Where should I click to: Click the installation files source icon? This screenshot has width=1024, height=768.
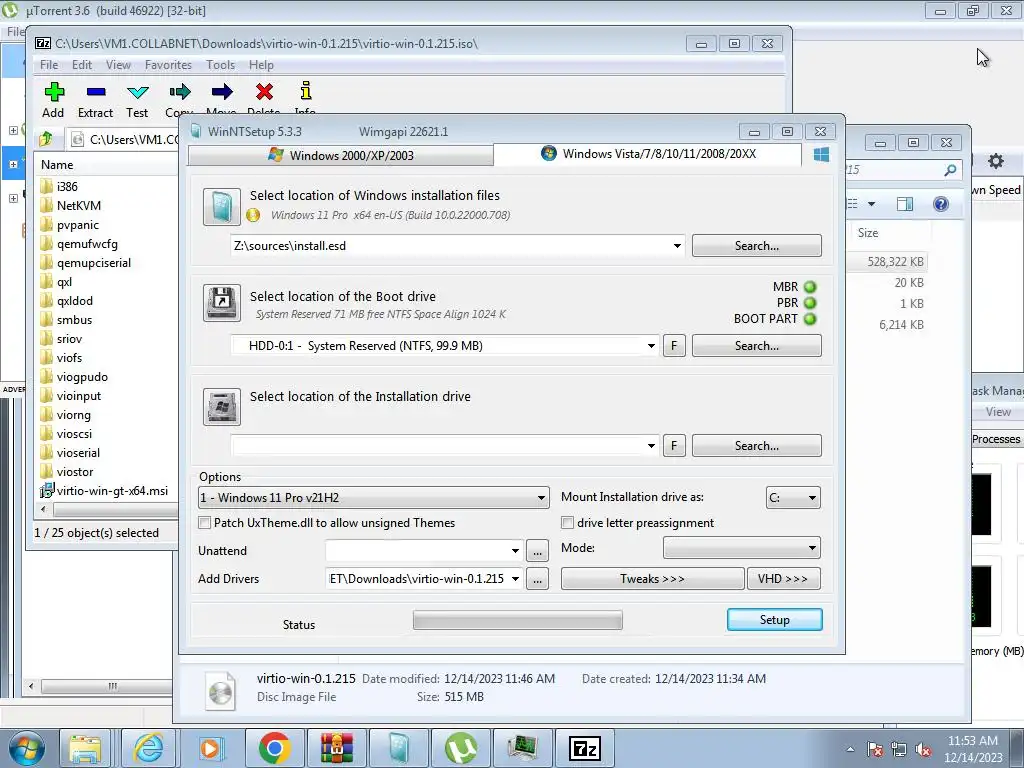(221, 206)
